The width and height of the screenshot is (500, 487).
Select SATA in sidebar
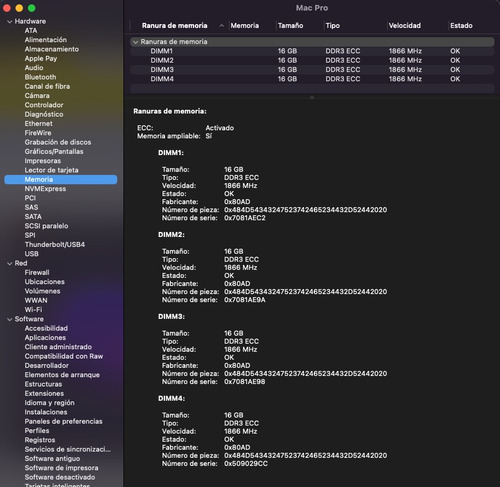pyautogui.click(x=33, y=217)
